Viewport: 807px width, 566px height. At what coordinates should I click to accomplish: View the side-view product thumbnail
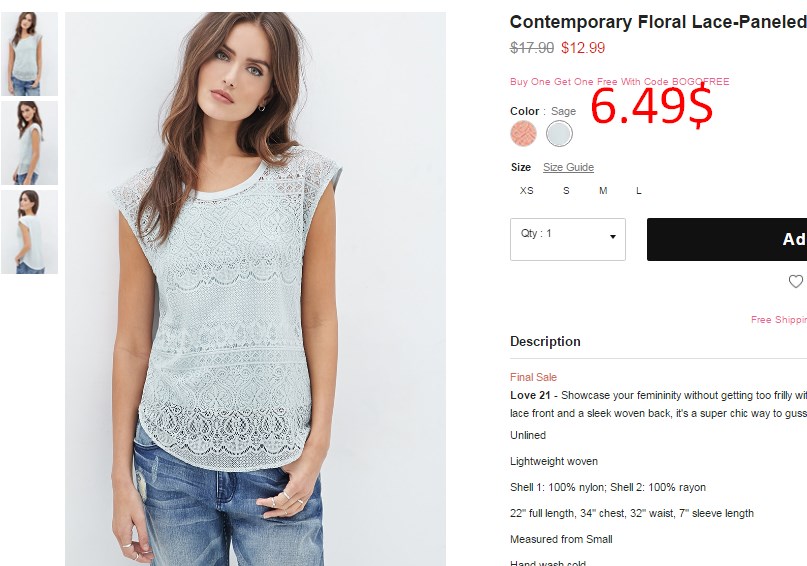29,143
